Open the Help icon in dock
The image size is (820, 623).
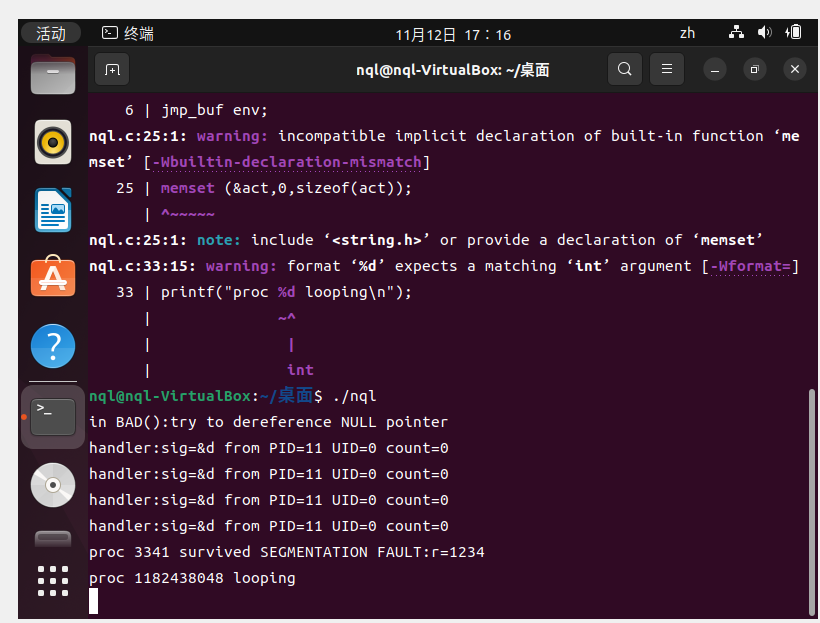tap(53, 346)
